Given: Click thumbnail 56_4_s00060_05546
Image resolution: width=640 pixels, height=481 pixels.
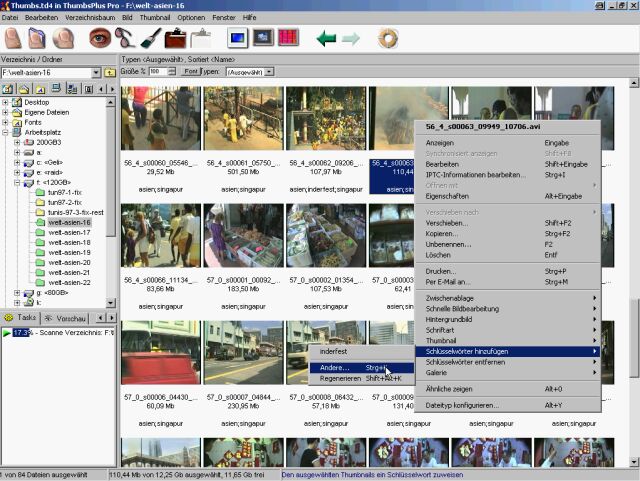Looking at the screenshot, I should (x=161, y=118).
